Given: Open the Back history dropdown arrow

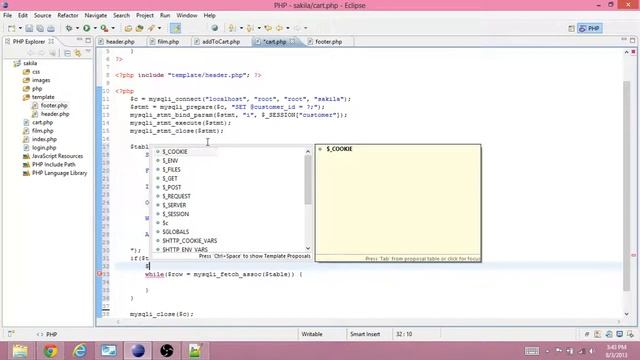Looking at the screenshot, I should click(x=288, y=28).
